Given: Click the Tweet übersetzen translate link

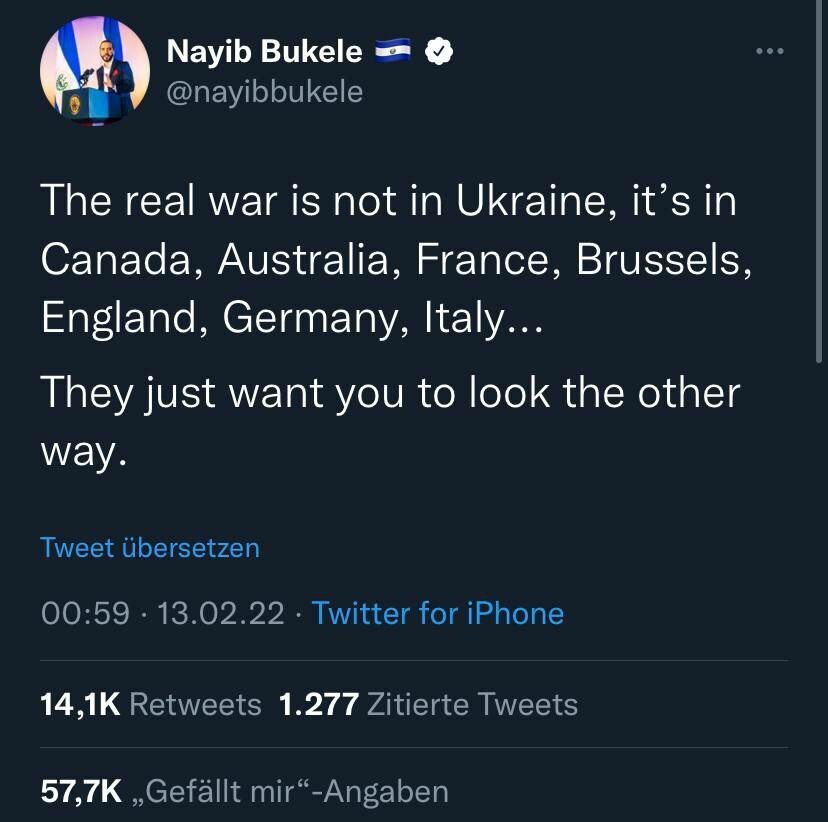Looking at the screenshot, I should 150,548.
